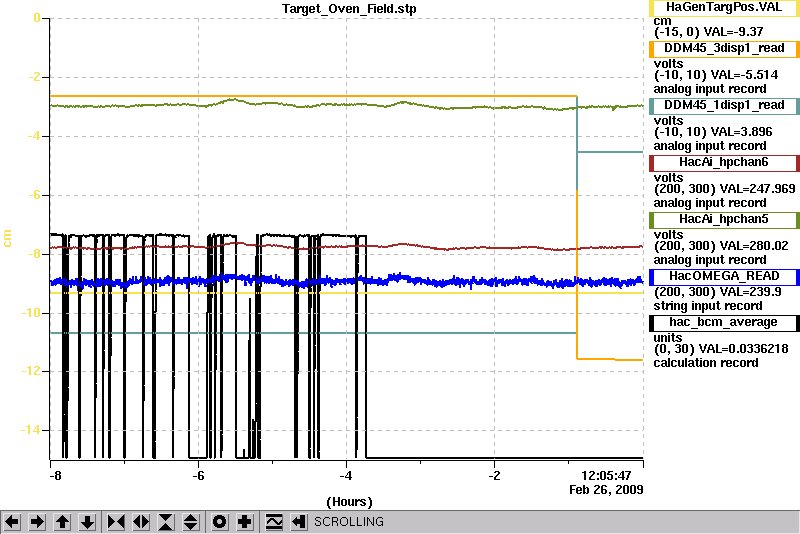The width and height of the screenshot is (800, 534).
Task: Select the hac_bcm_average curve legend
Action: 724,323
